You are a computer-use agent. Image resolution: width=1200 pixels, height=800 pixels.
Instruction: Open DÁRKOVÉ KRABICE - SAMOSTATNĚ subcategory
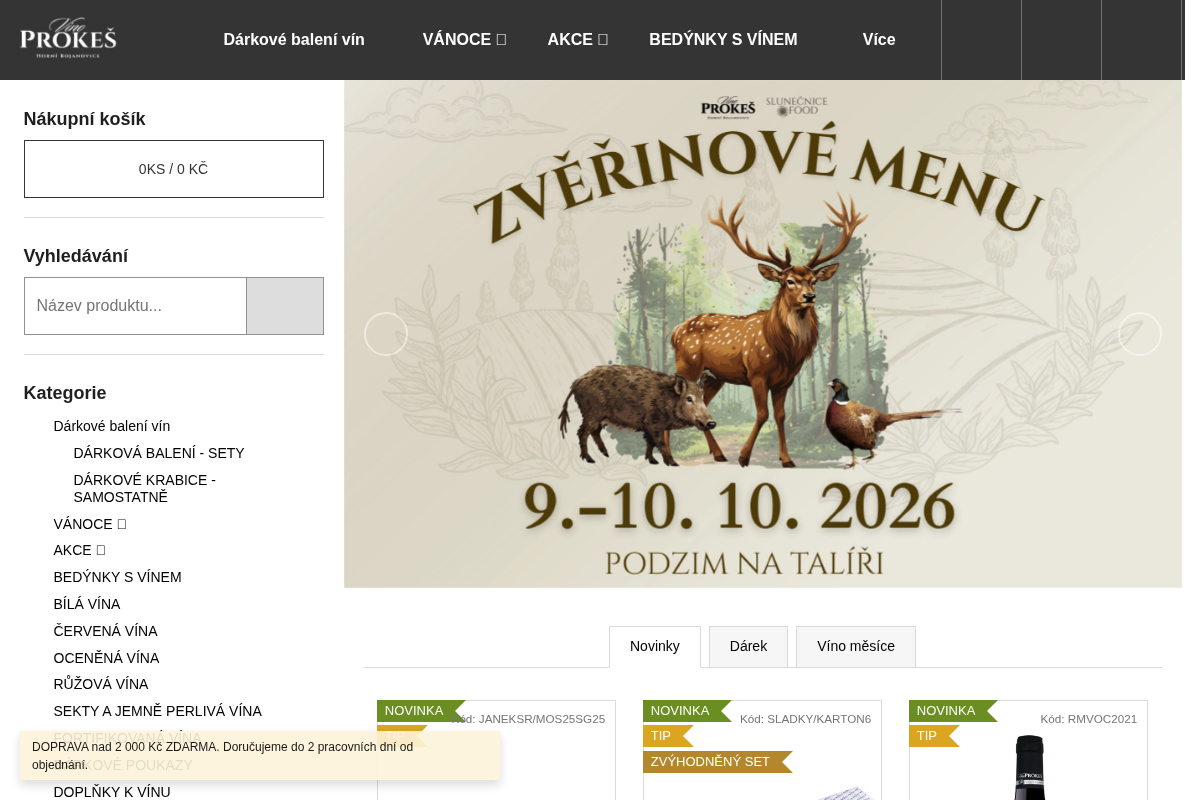pos(145,488)
